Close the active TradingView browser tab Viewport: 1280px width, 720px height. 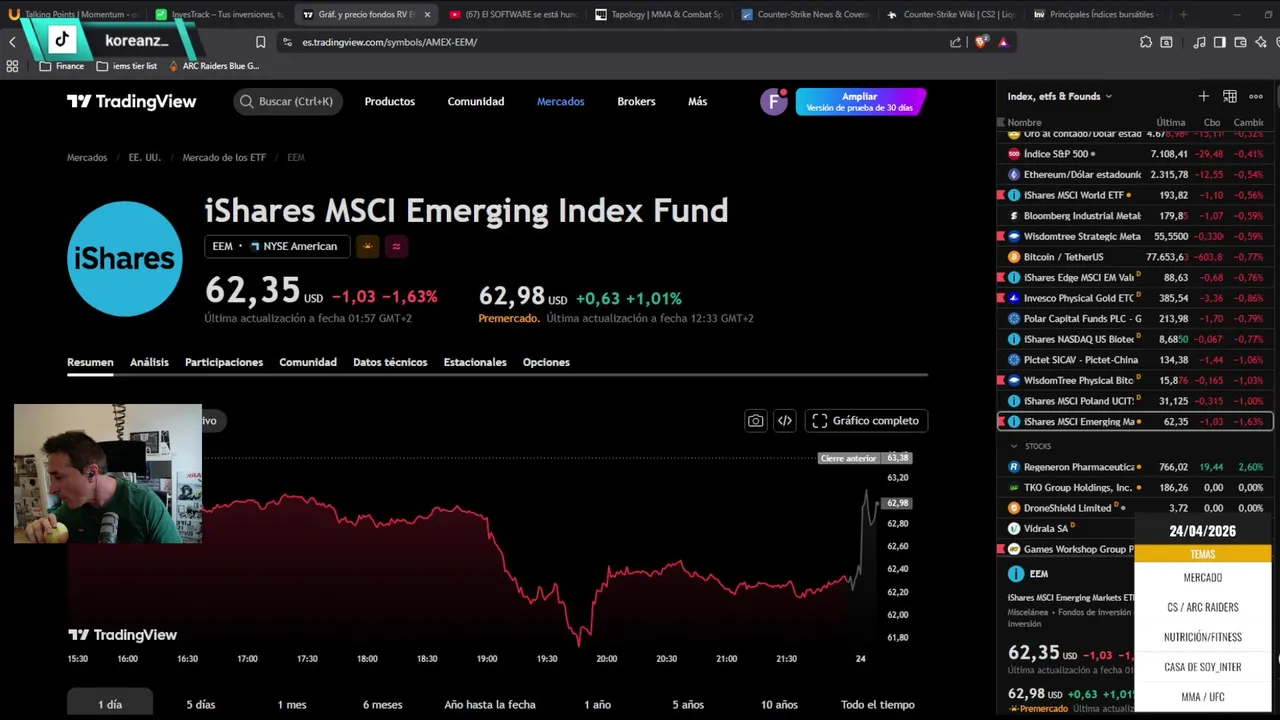pos(427,15)
